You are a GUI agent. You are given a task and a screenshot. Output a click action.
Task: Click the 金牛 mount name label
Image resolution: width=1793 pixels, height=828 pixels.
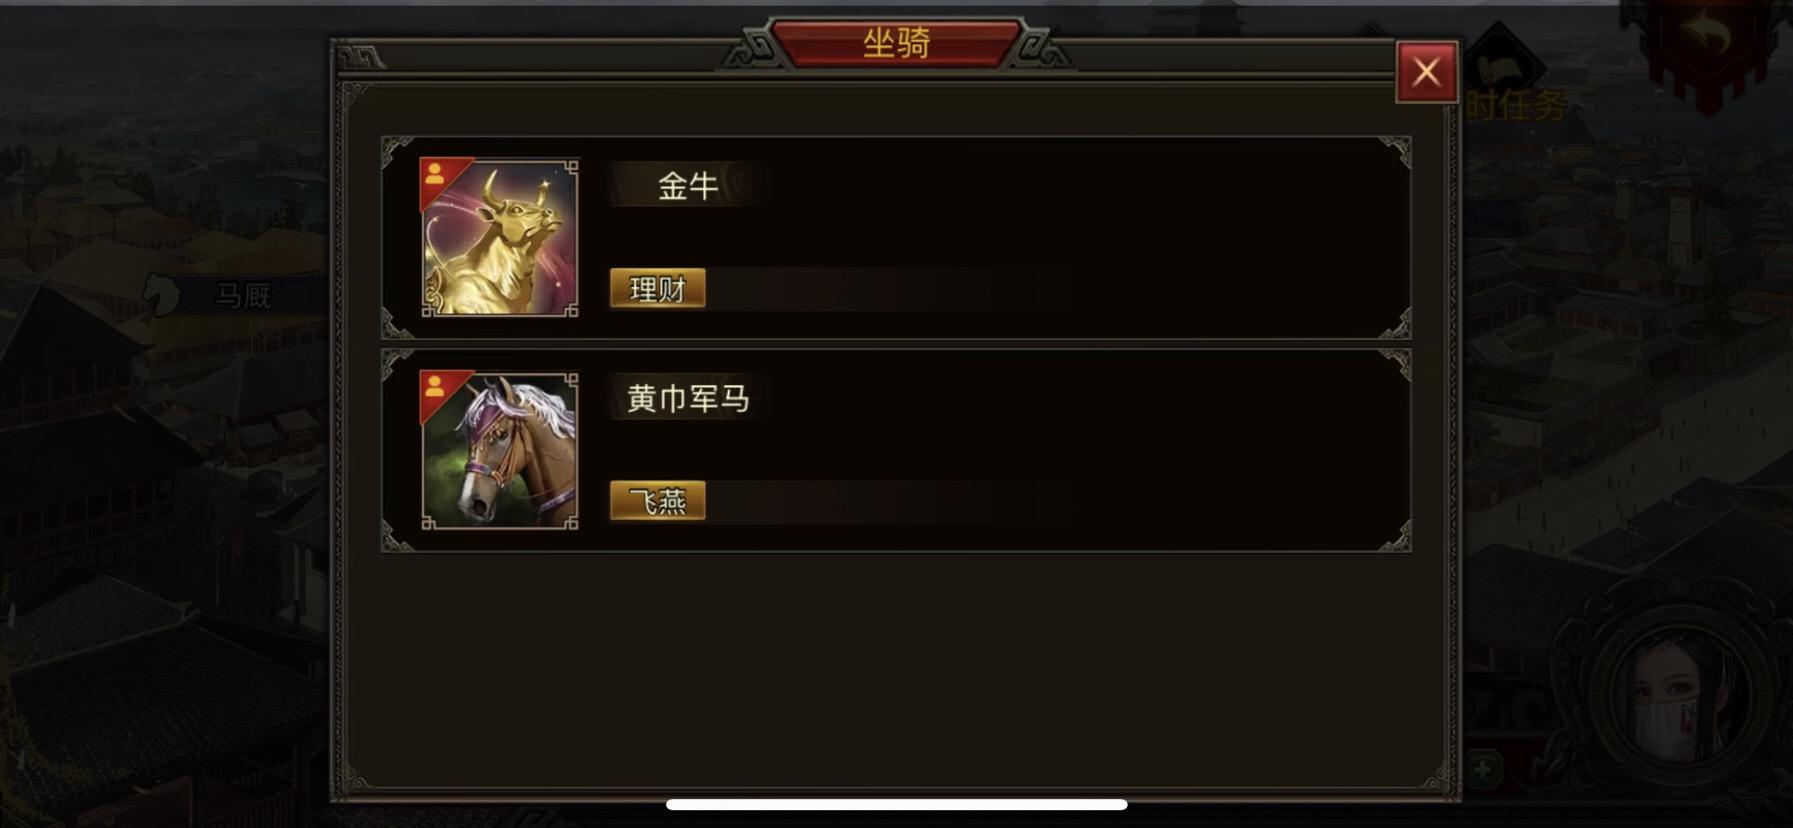coord(688,185)
